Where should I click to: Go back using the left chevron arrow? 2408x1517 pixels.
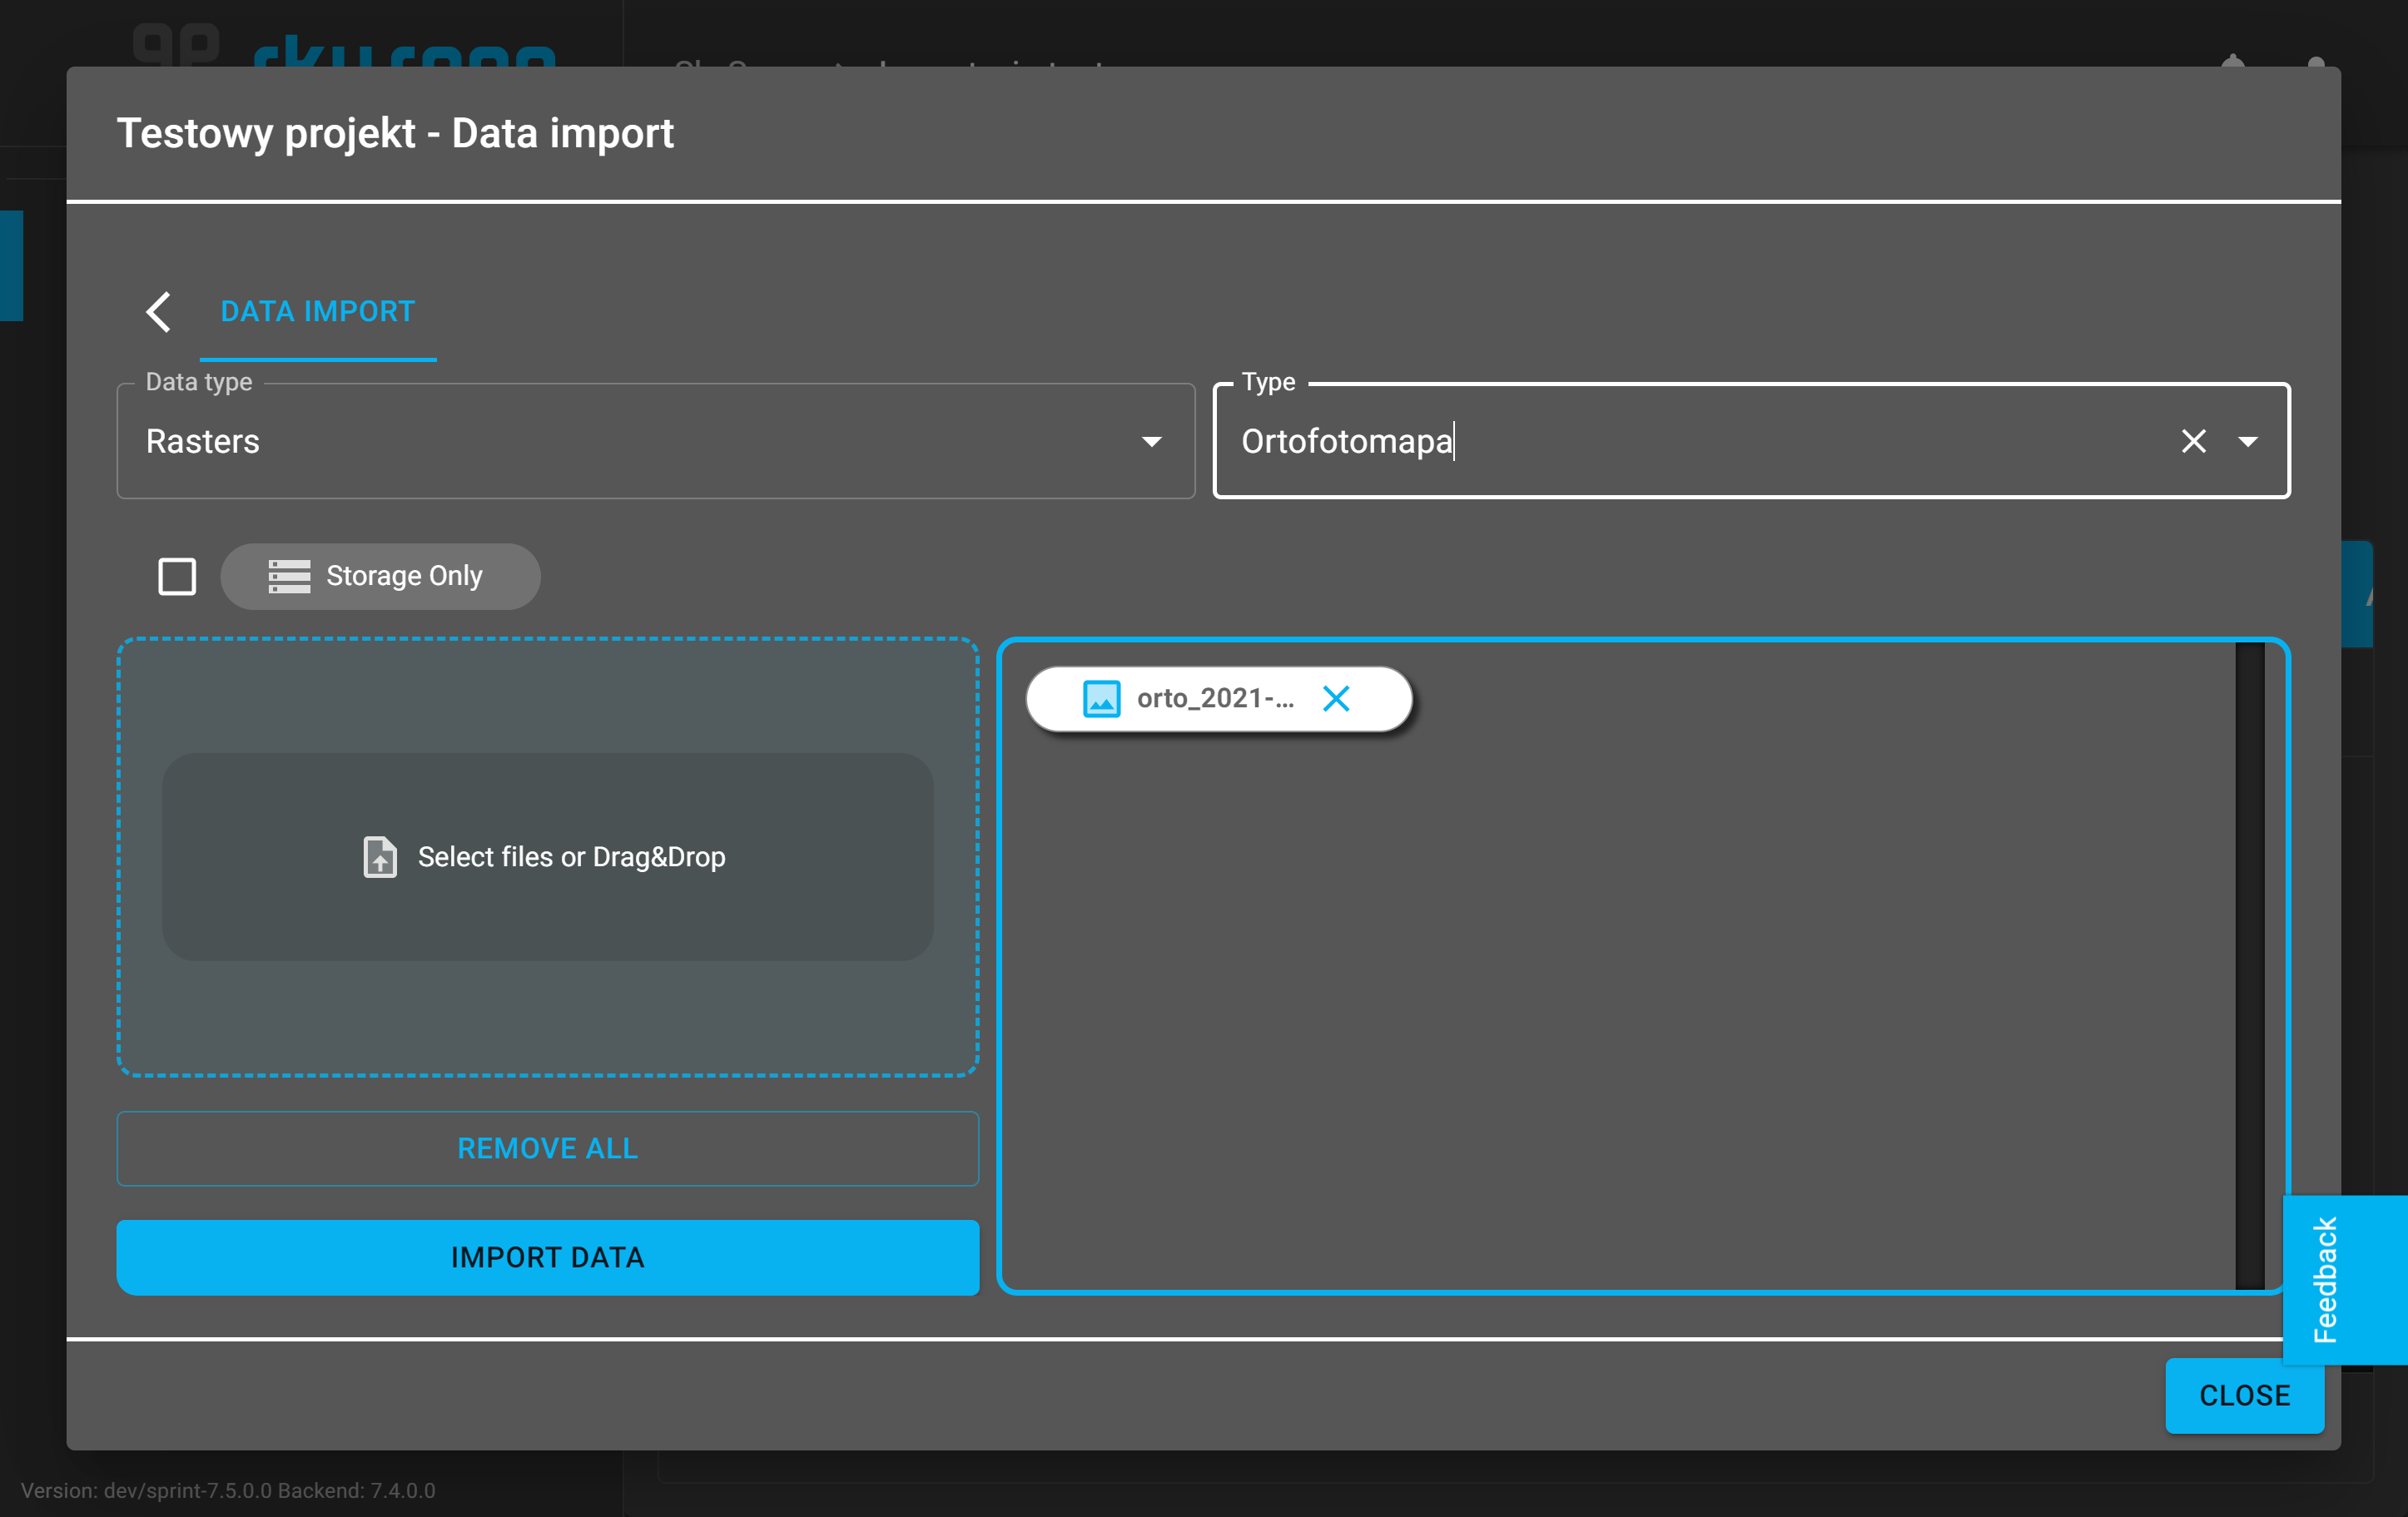click(159, 312)
